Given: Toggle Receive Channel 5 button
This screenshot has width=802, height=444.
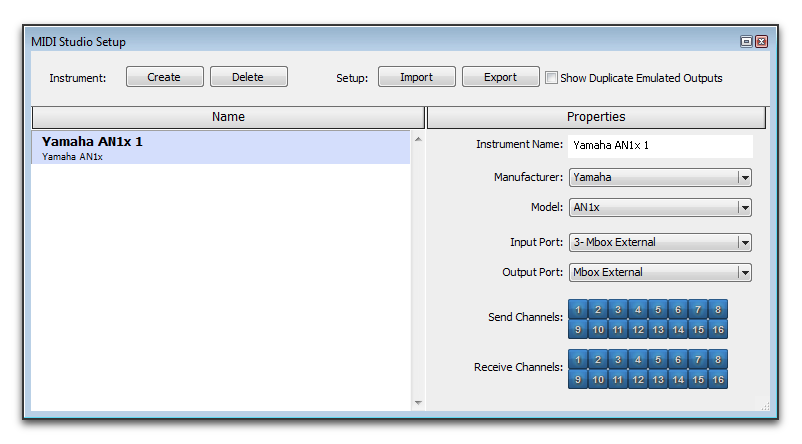Looking at the screenshot, I should tap(658, 360).
